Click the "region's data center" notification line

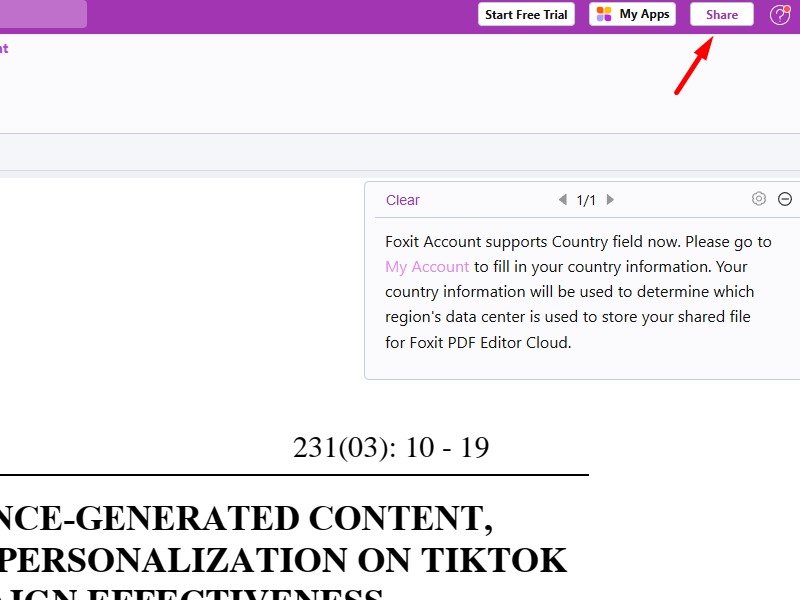click(x=569, y=317)
